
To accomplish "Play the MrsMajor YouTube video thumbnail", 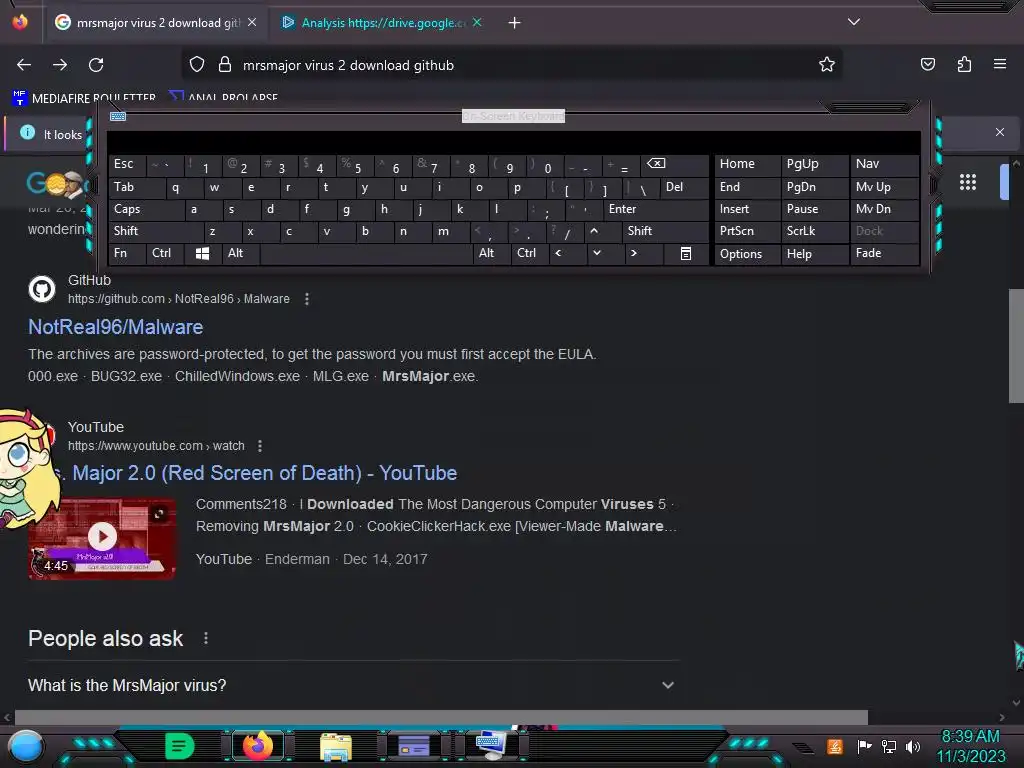I will point(103,537).
